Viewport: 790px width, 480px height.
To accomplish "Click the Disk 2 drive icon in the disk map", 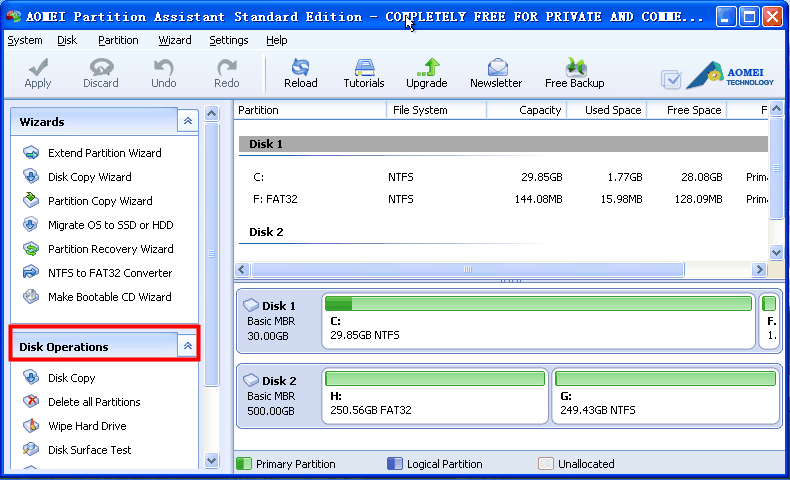I will click(x=251, y=380).
